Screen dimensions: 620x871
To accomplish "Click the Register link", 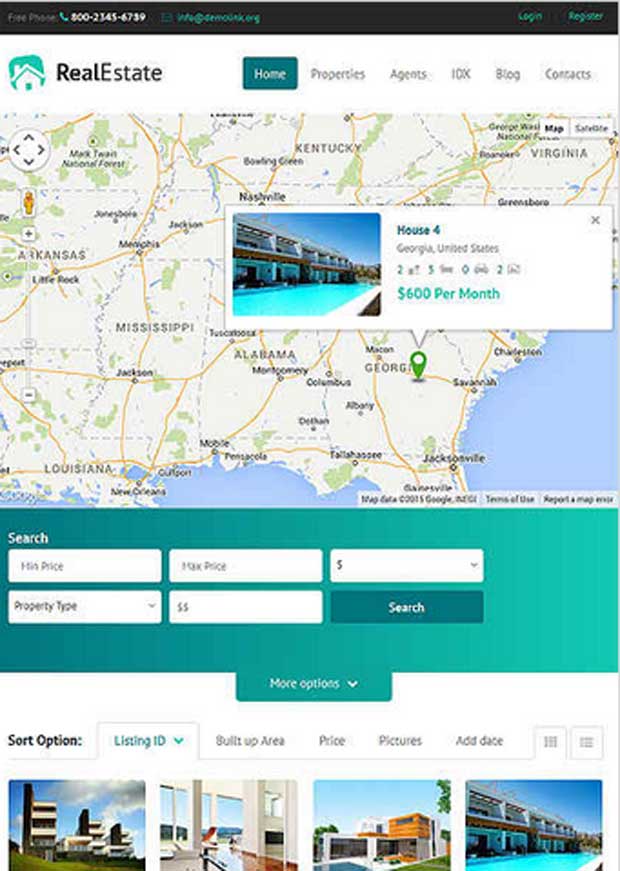I will click(x=586, y=17).
